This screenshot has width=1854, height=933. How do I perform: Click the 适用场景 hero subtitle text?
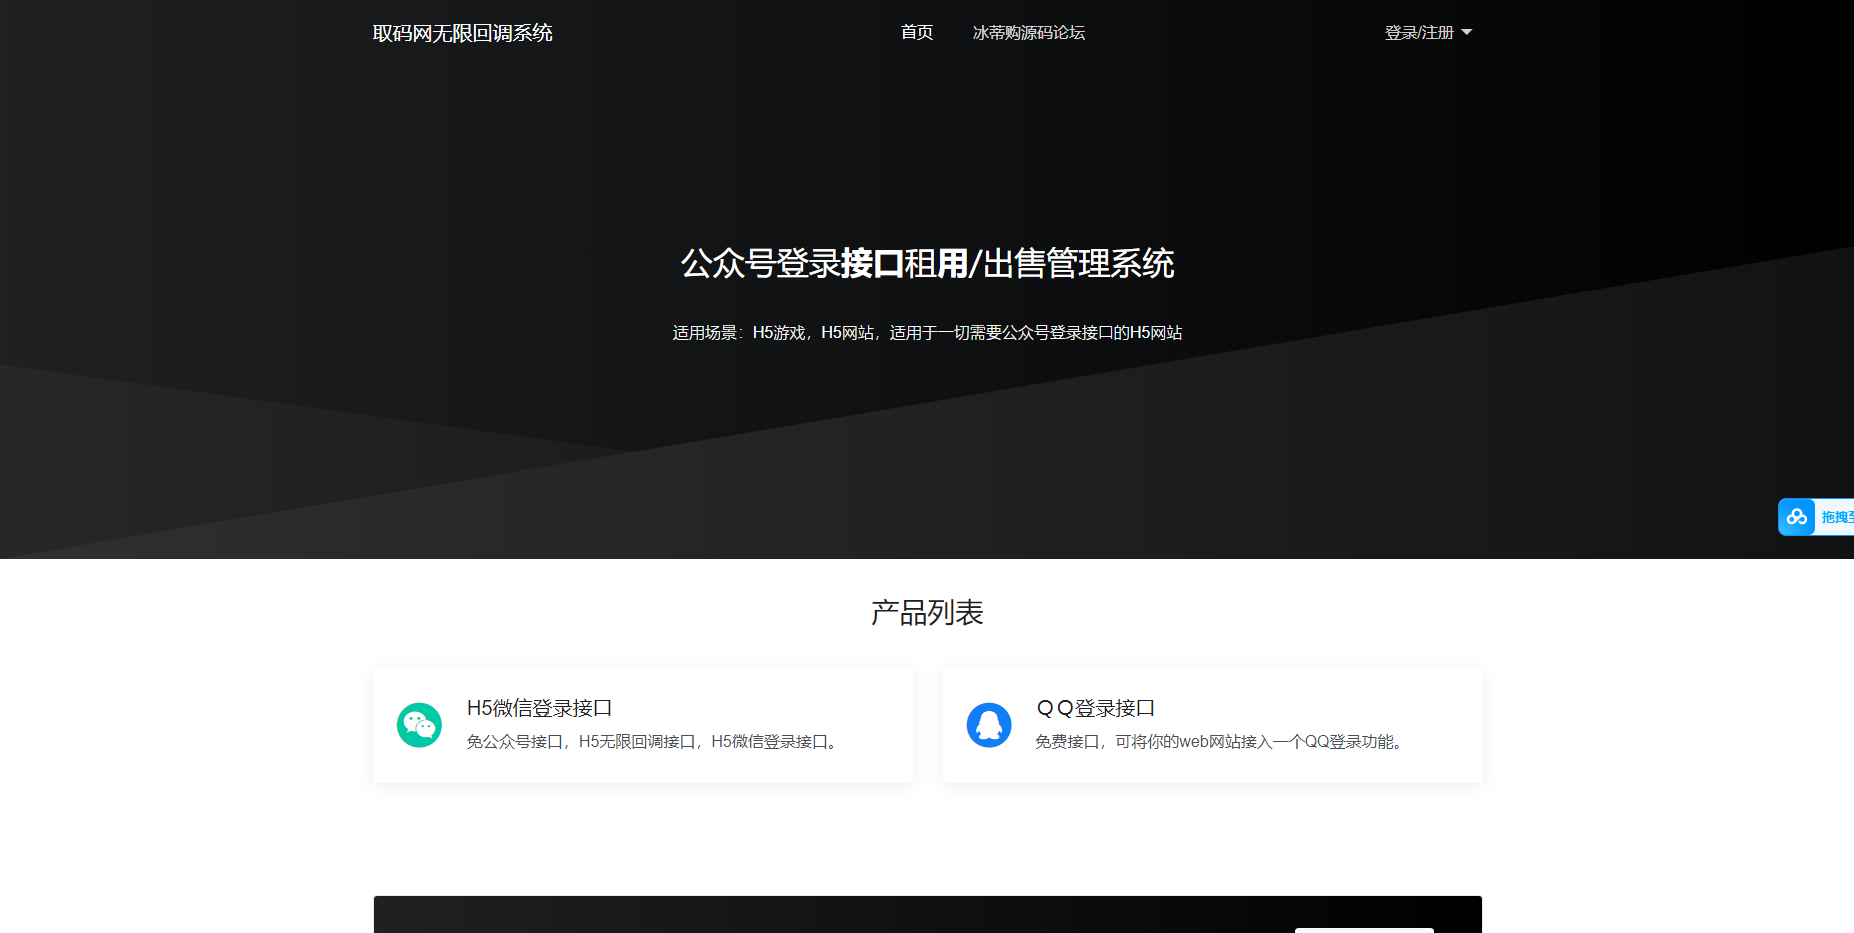(x=927, y=333)
